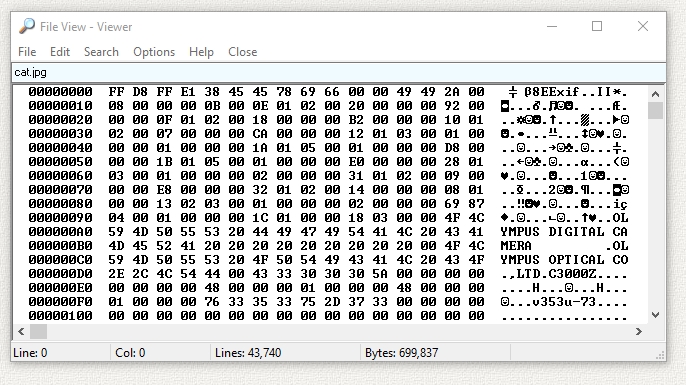Click the Exif ASCII text in first row
686x385 pixels.
(564, 92)
